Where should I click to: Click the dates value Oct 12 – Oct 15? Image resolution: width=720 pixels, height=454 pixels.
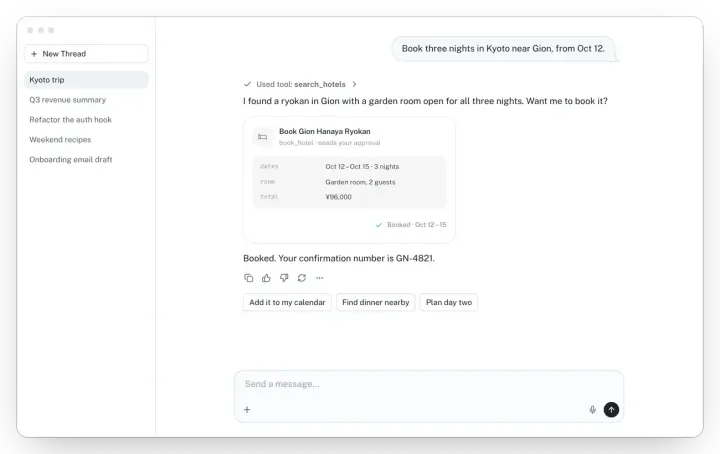[x=362, y=167]
